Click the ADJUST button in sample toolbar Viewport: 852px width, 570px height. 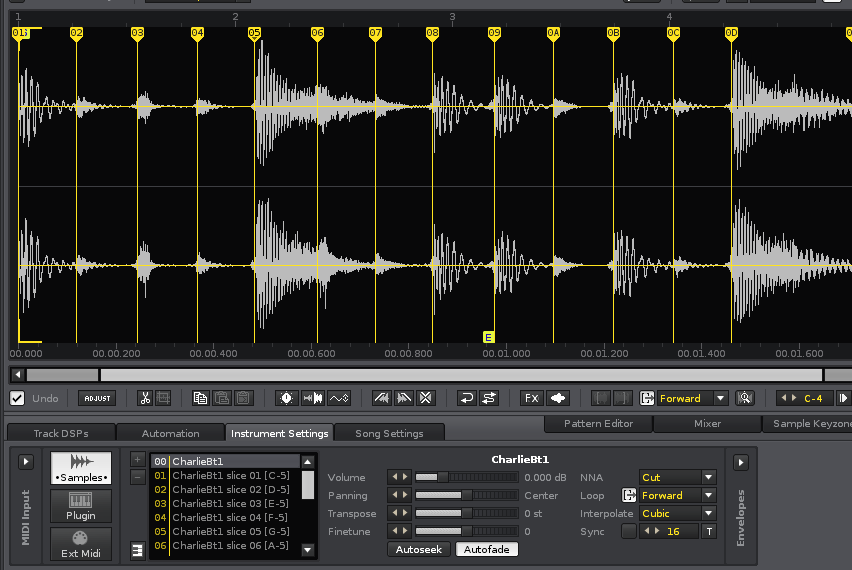pyautogui.click(x=97, y=398)
